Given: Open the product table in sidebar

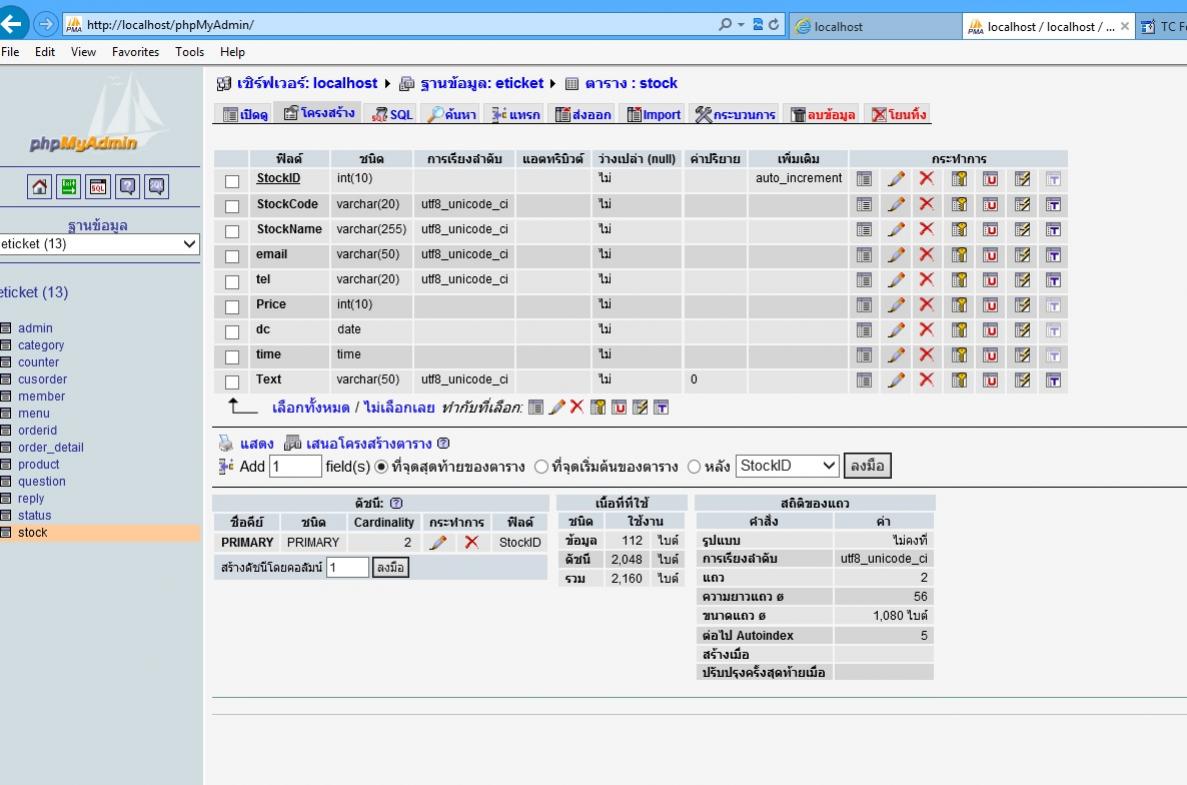Looking at the screenshot, I should [x=38, y=465].
